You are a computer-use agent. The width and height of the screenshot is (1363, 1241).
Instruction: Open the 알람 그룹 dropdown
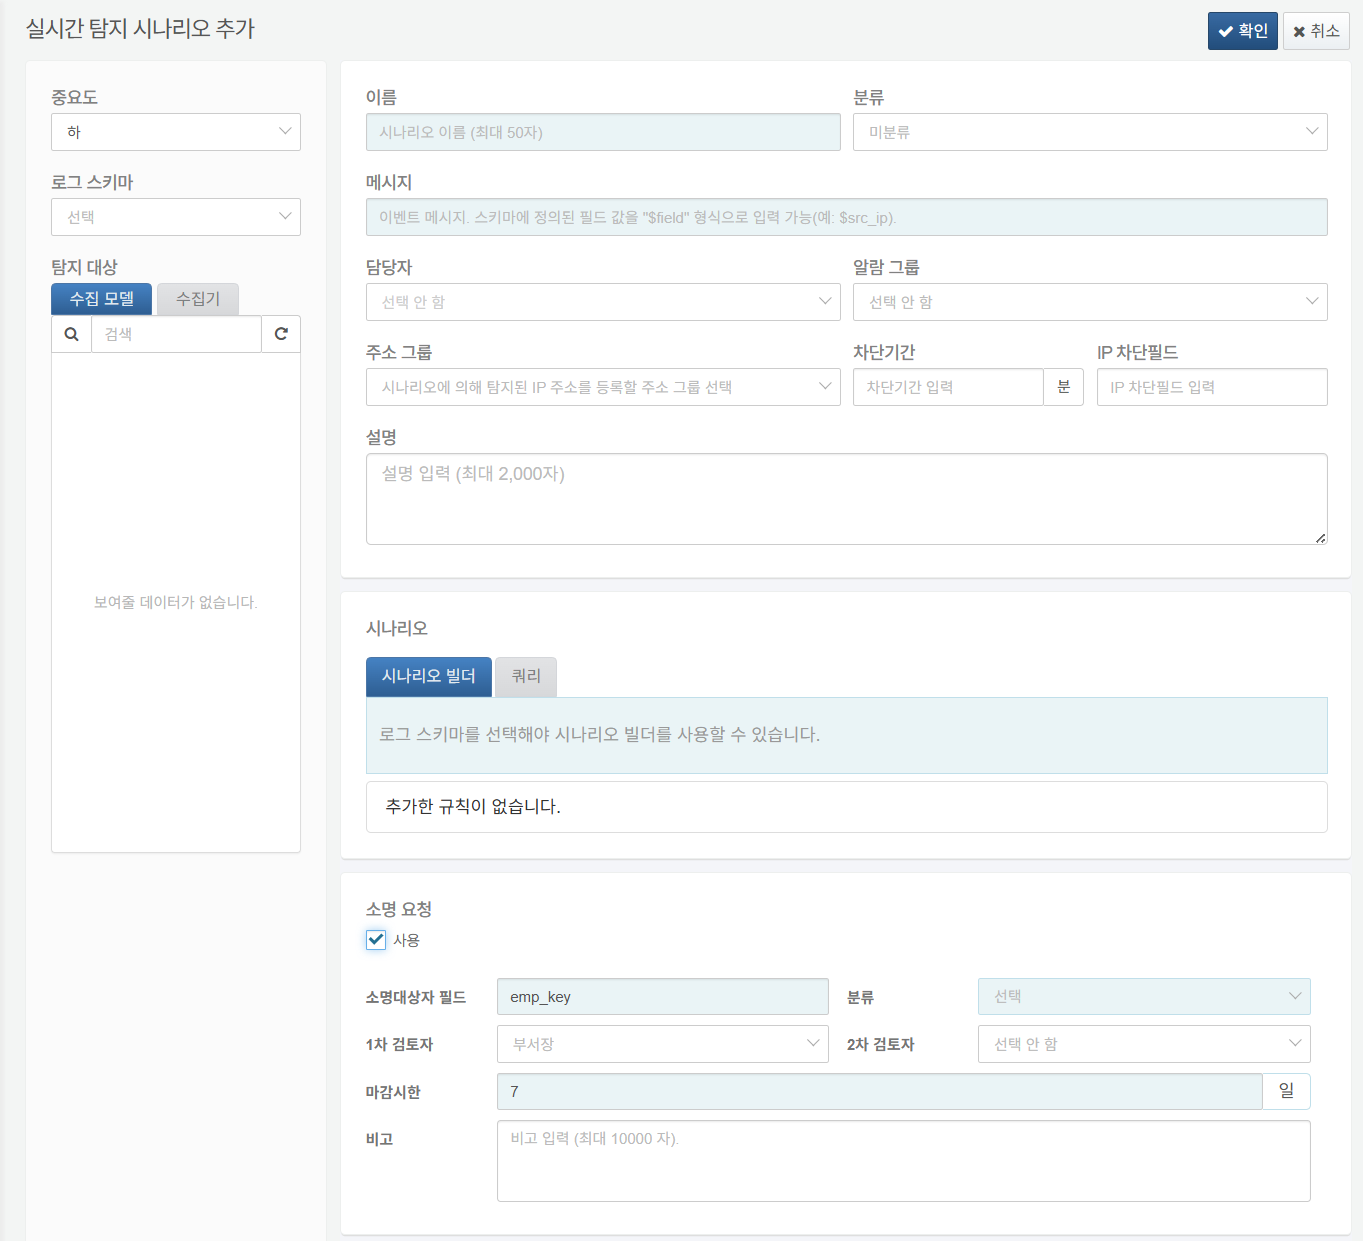click(x=1089, y=302)
